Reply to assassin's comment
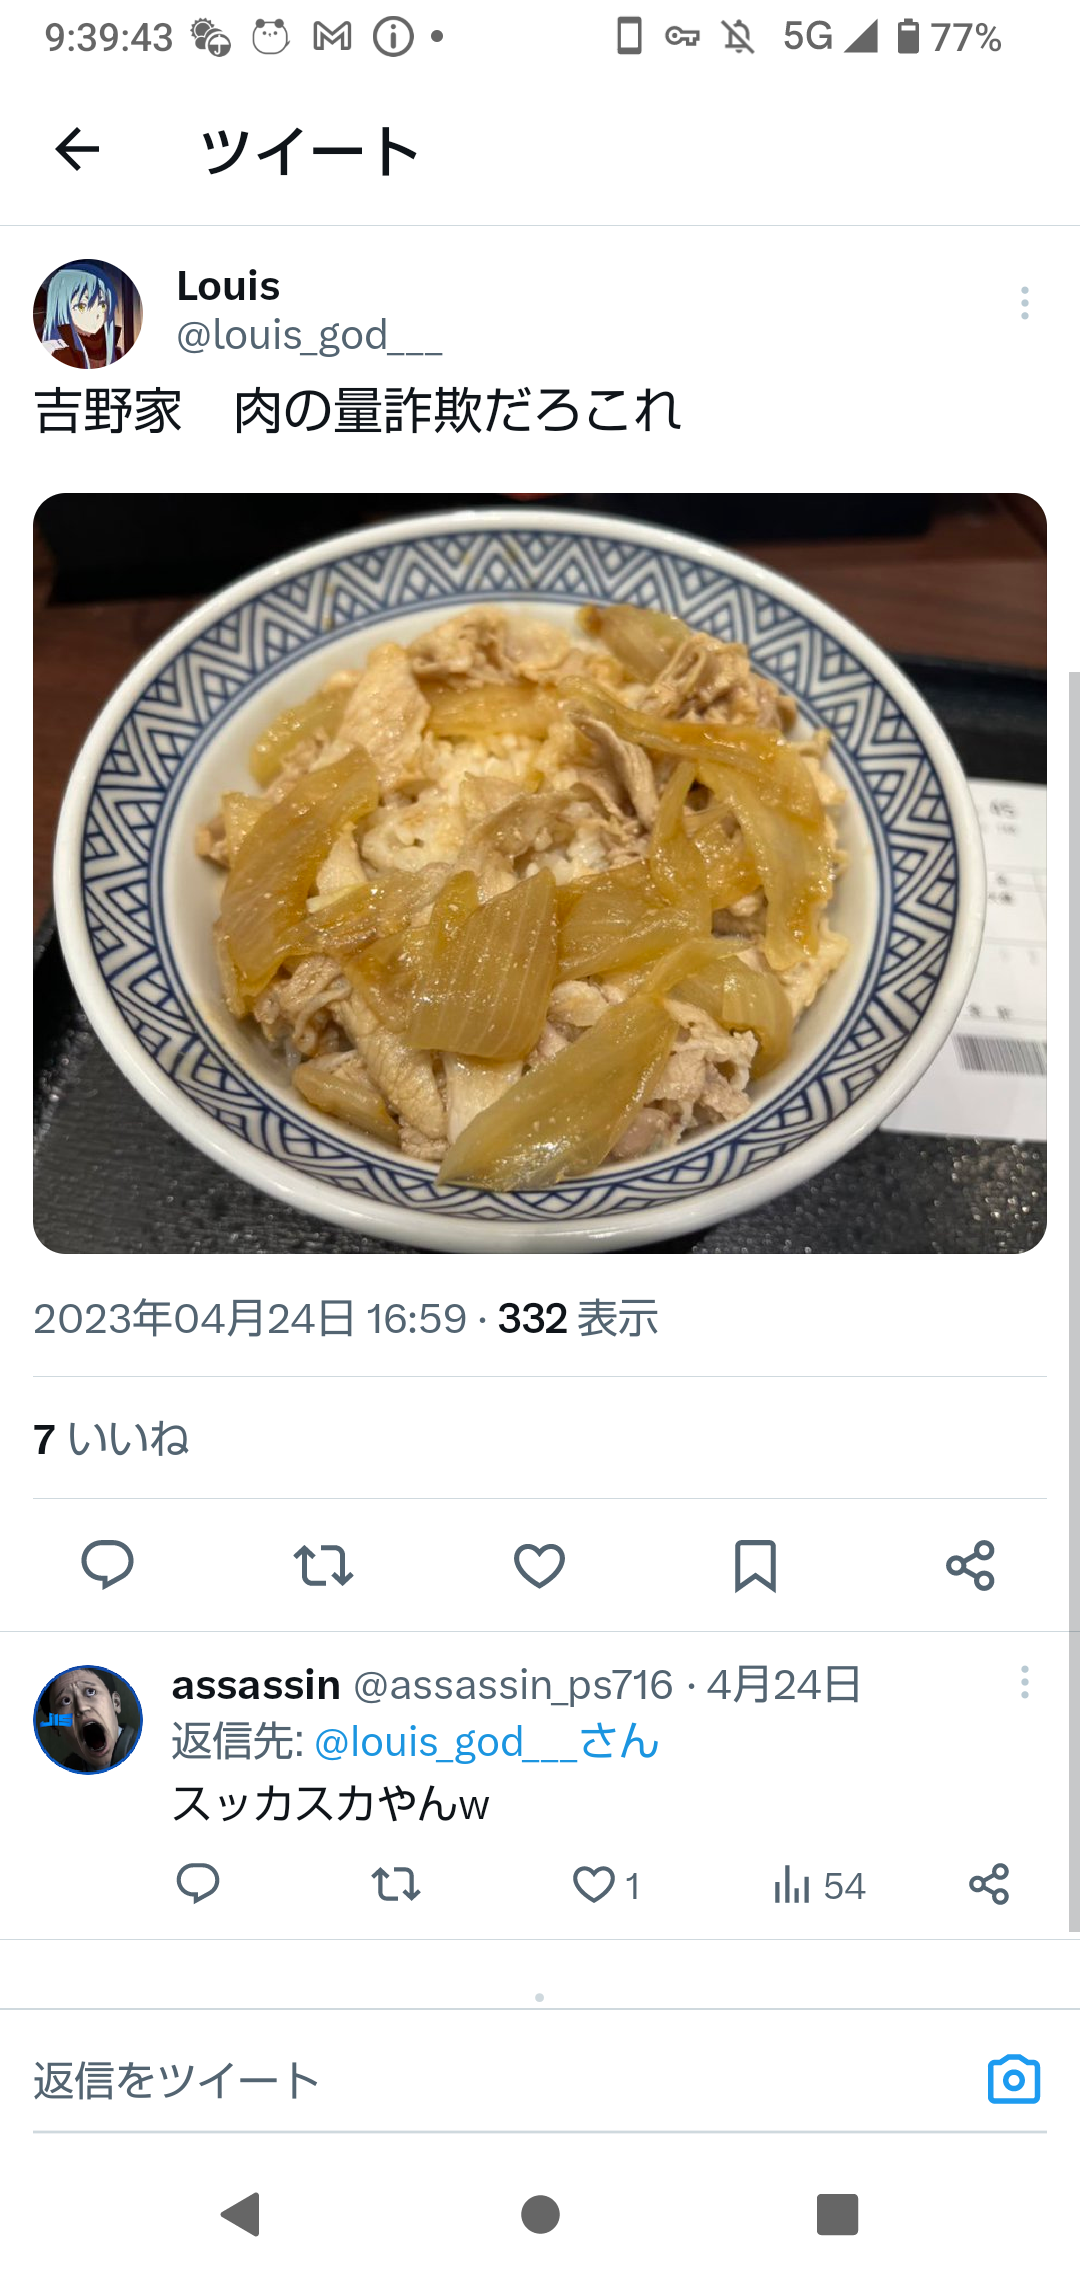Screen dimensions: 1080x2280 [x=198, y=1884]
